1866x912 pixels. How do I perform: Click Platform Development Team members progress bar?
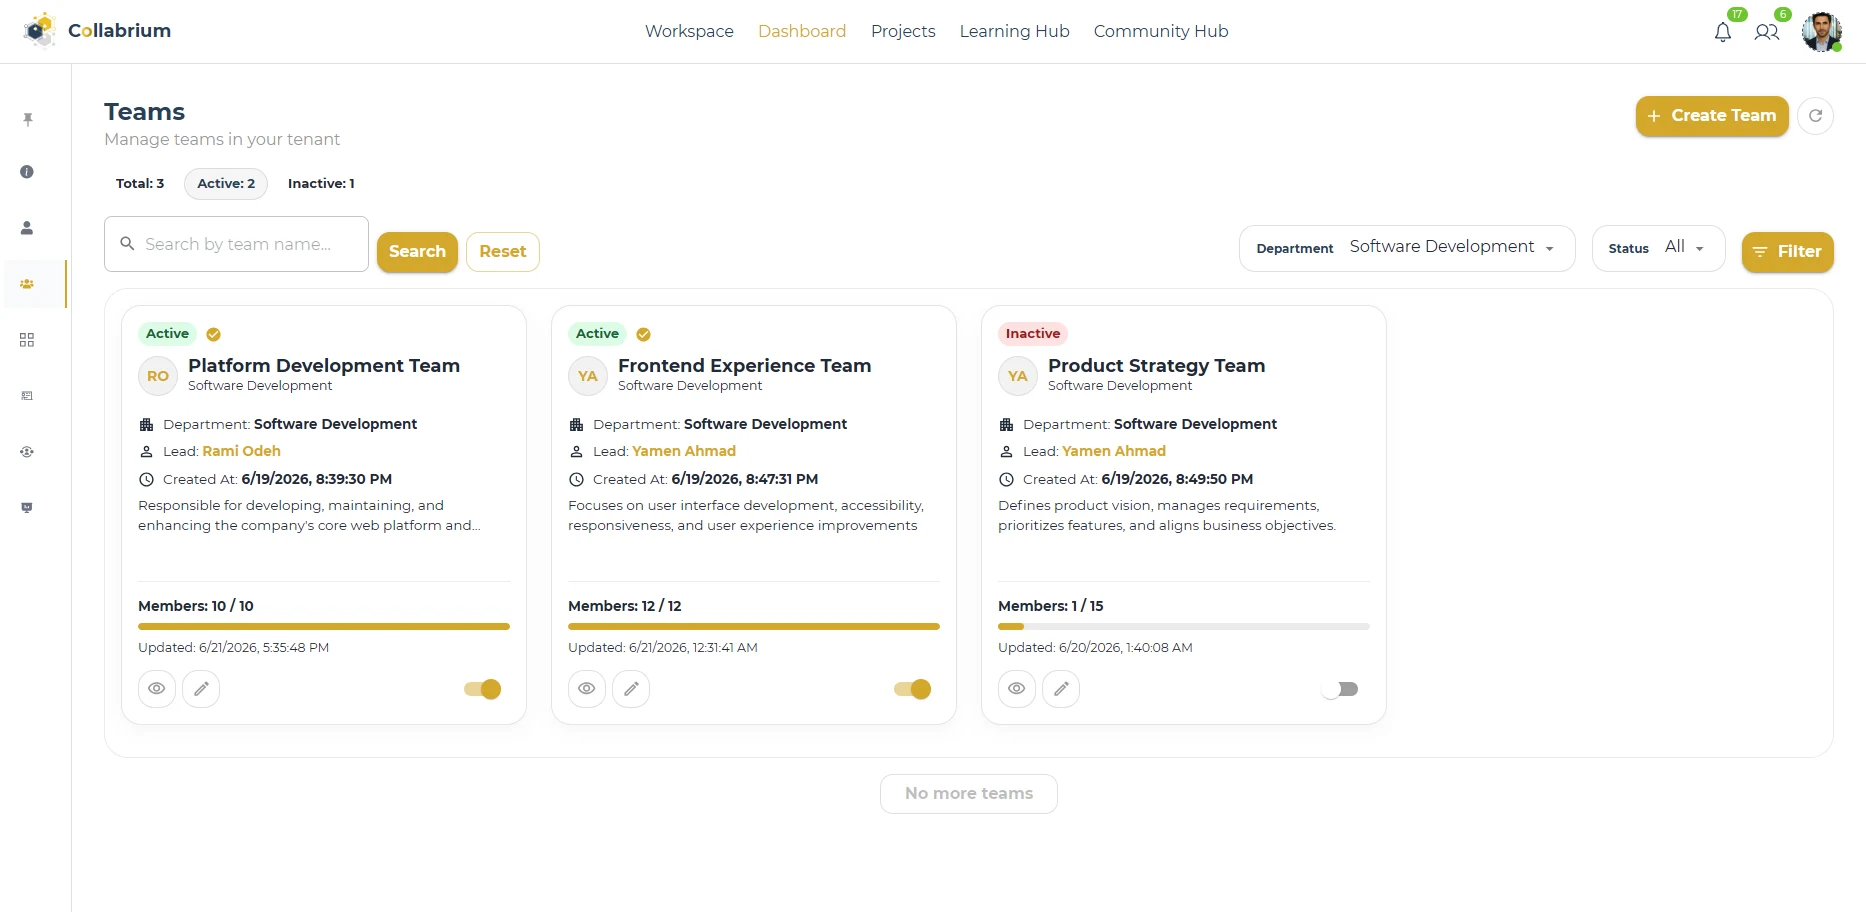[x=324, y=627]
